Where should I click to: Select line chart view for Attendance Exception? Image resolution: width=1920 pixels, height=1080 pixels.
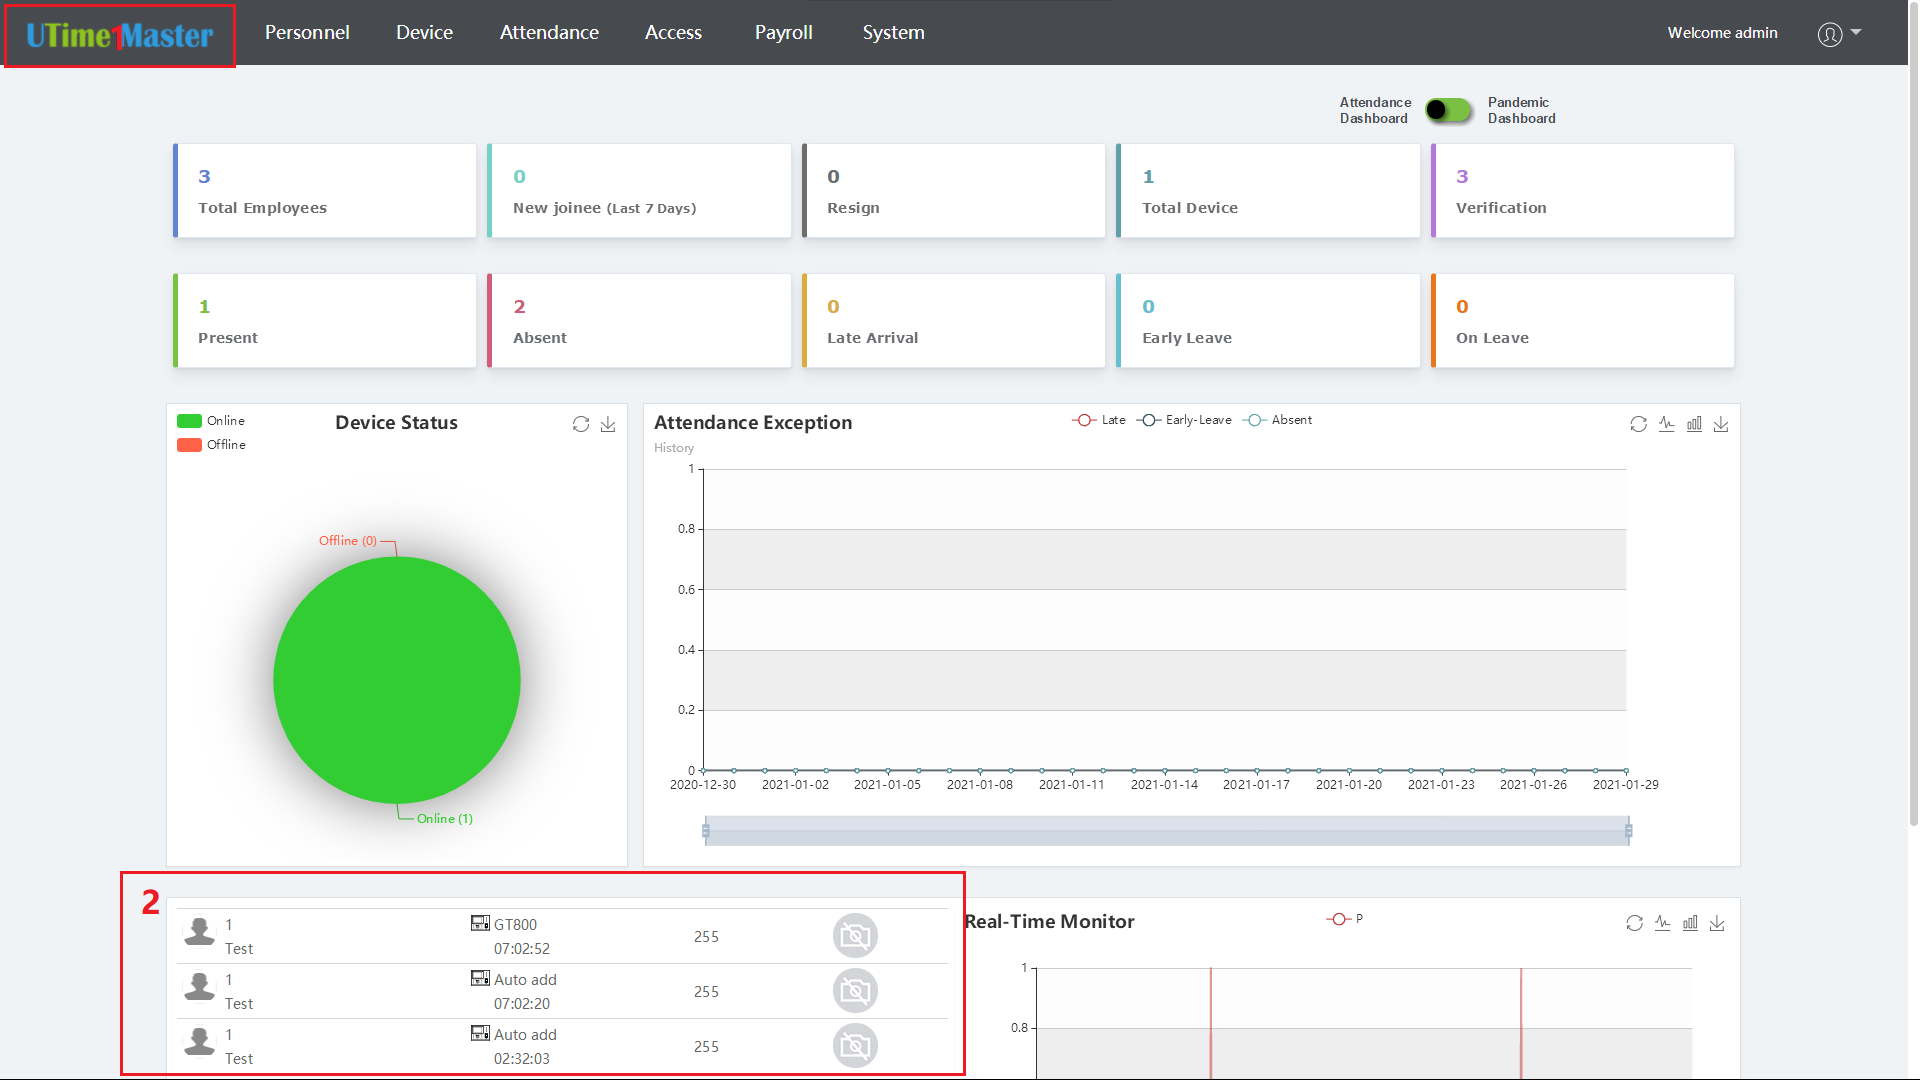[1666, 424]
